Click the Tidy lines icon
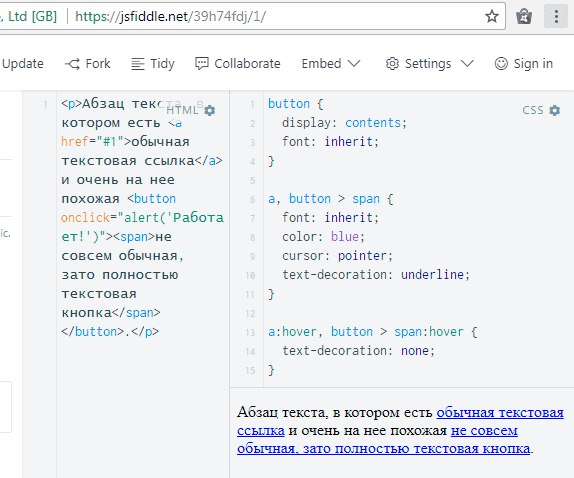The image size is (574, 478). click(x=138, y=64)
